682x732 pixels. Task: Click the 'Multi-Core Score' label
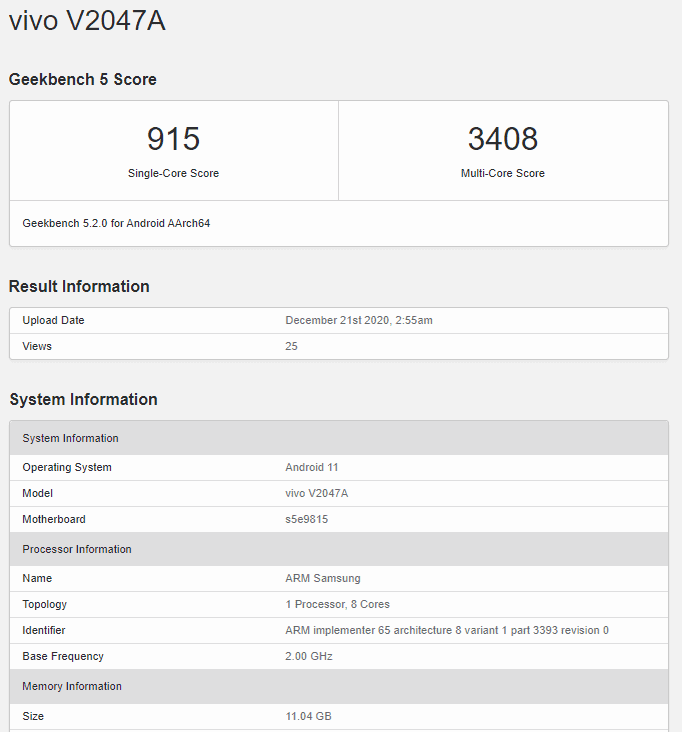tap(503, 173)
